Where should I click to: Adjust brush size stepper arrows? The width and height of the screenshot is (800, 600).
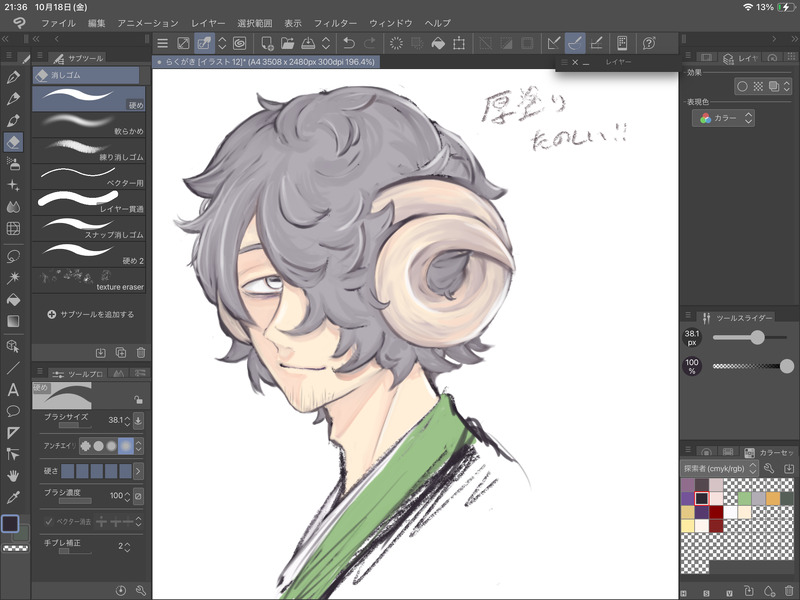click(127, 421)
